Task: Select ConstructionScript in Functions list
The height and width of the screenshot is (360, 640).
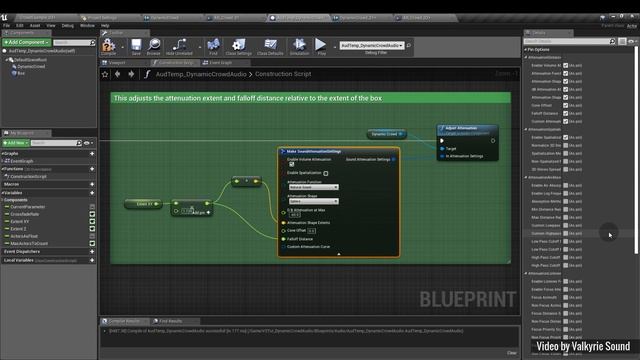Action: [28, 176]
